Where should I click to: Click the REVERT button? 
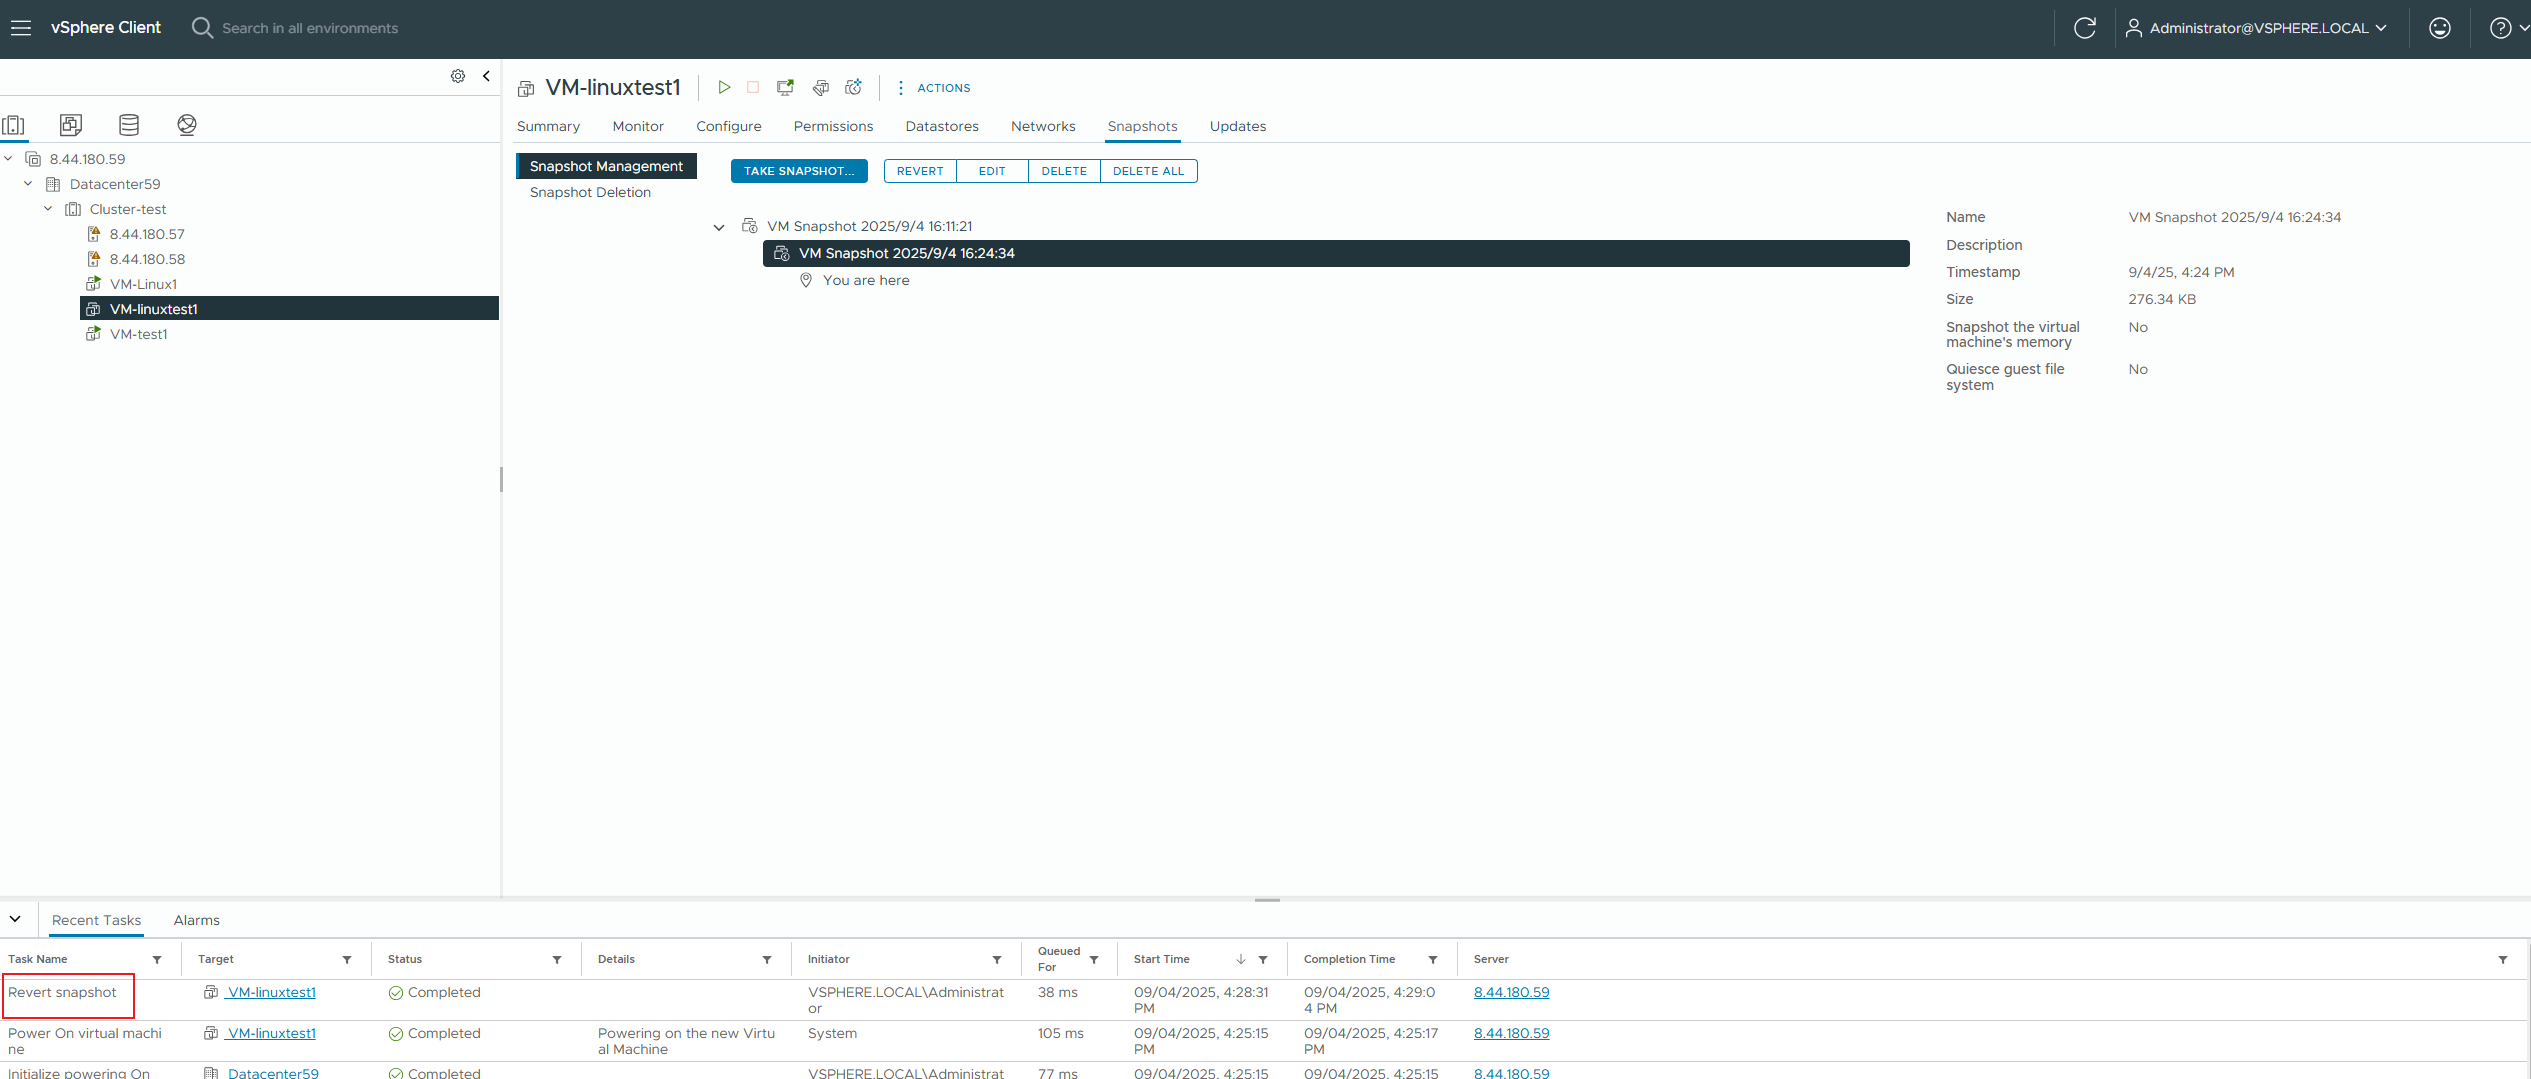(x=920, y=171)
